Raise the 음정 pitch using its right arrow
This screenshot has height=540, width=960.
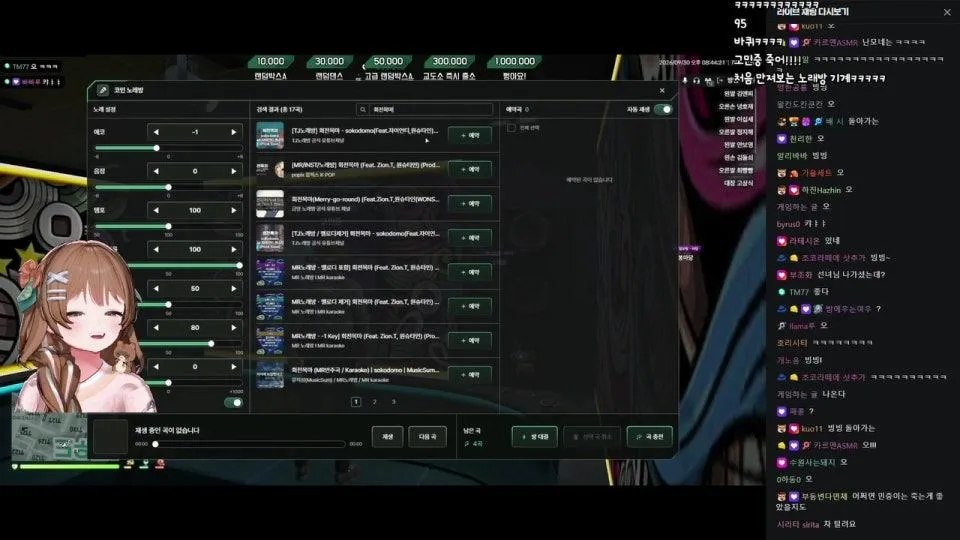[x=233, y=171]
